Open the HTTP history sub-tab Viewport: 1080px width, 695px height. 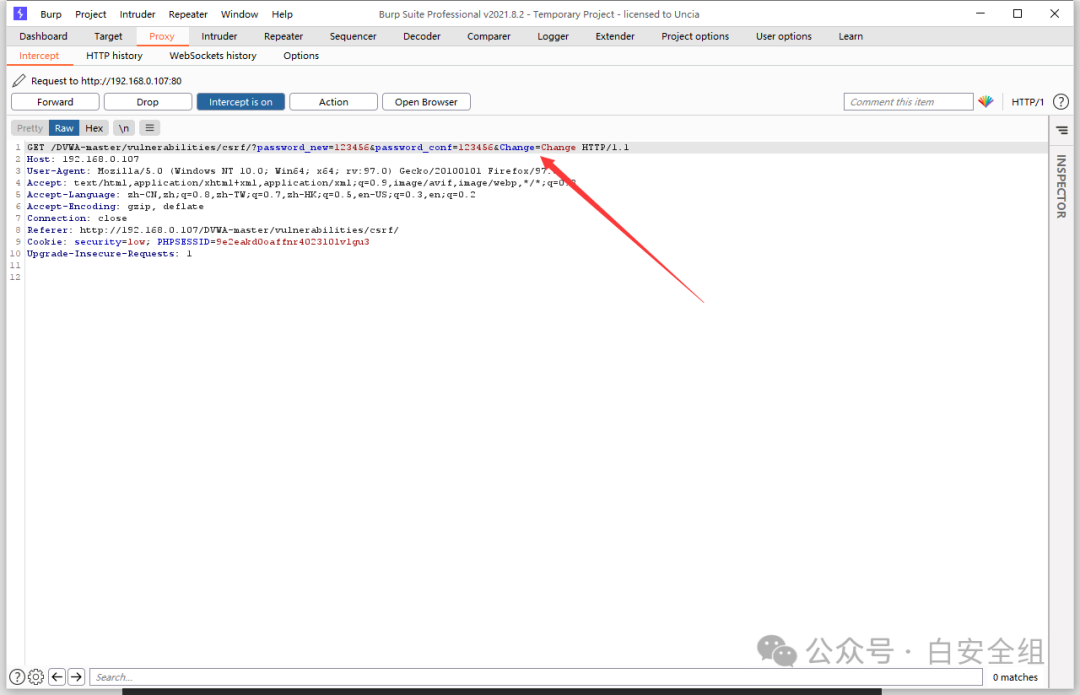click(114, 55)
